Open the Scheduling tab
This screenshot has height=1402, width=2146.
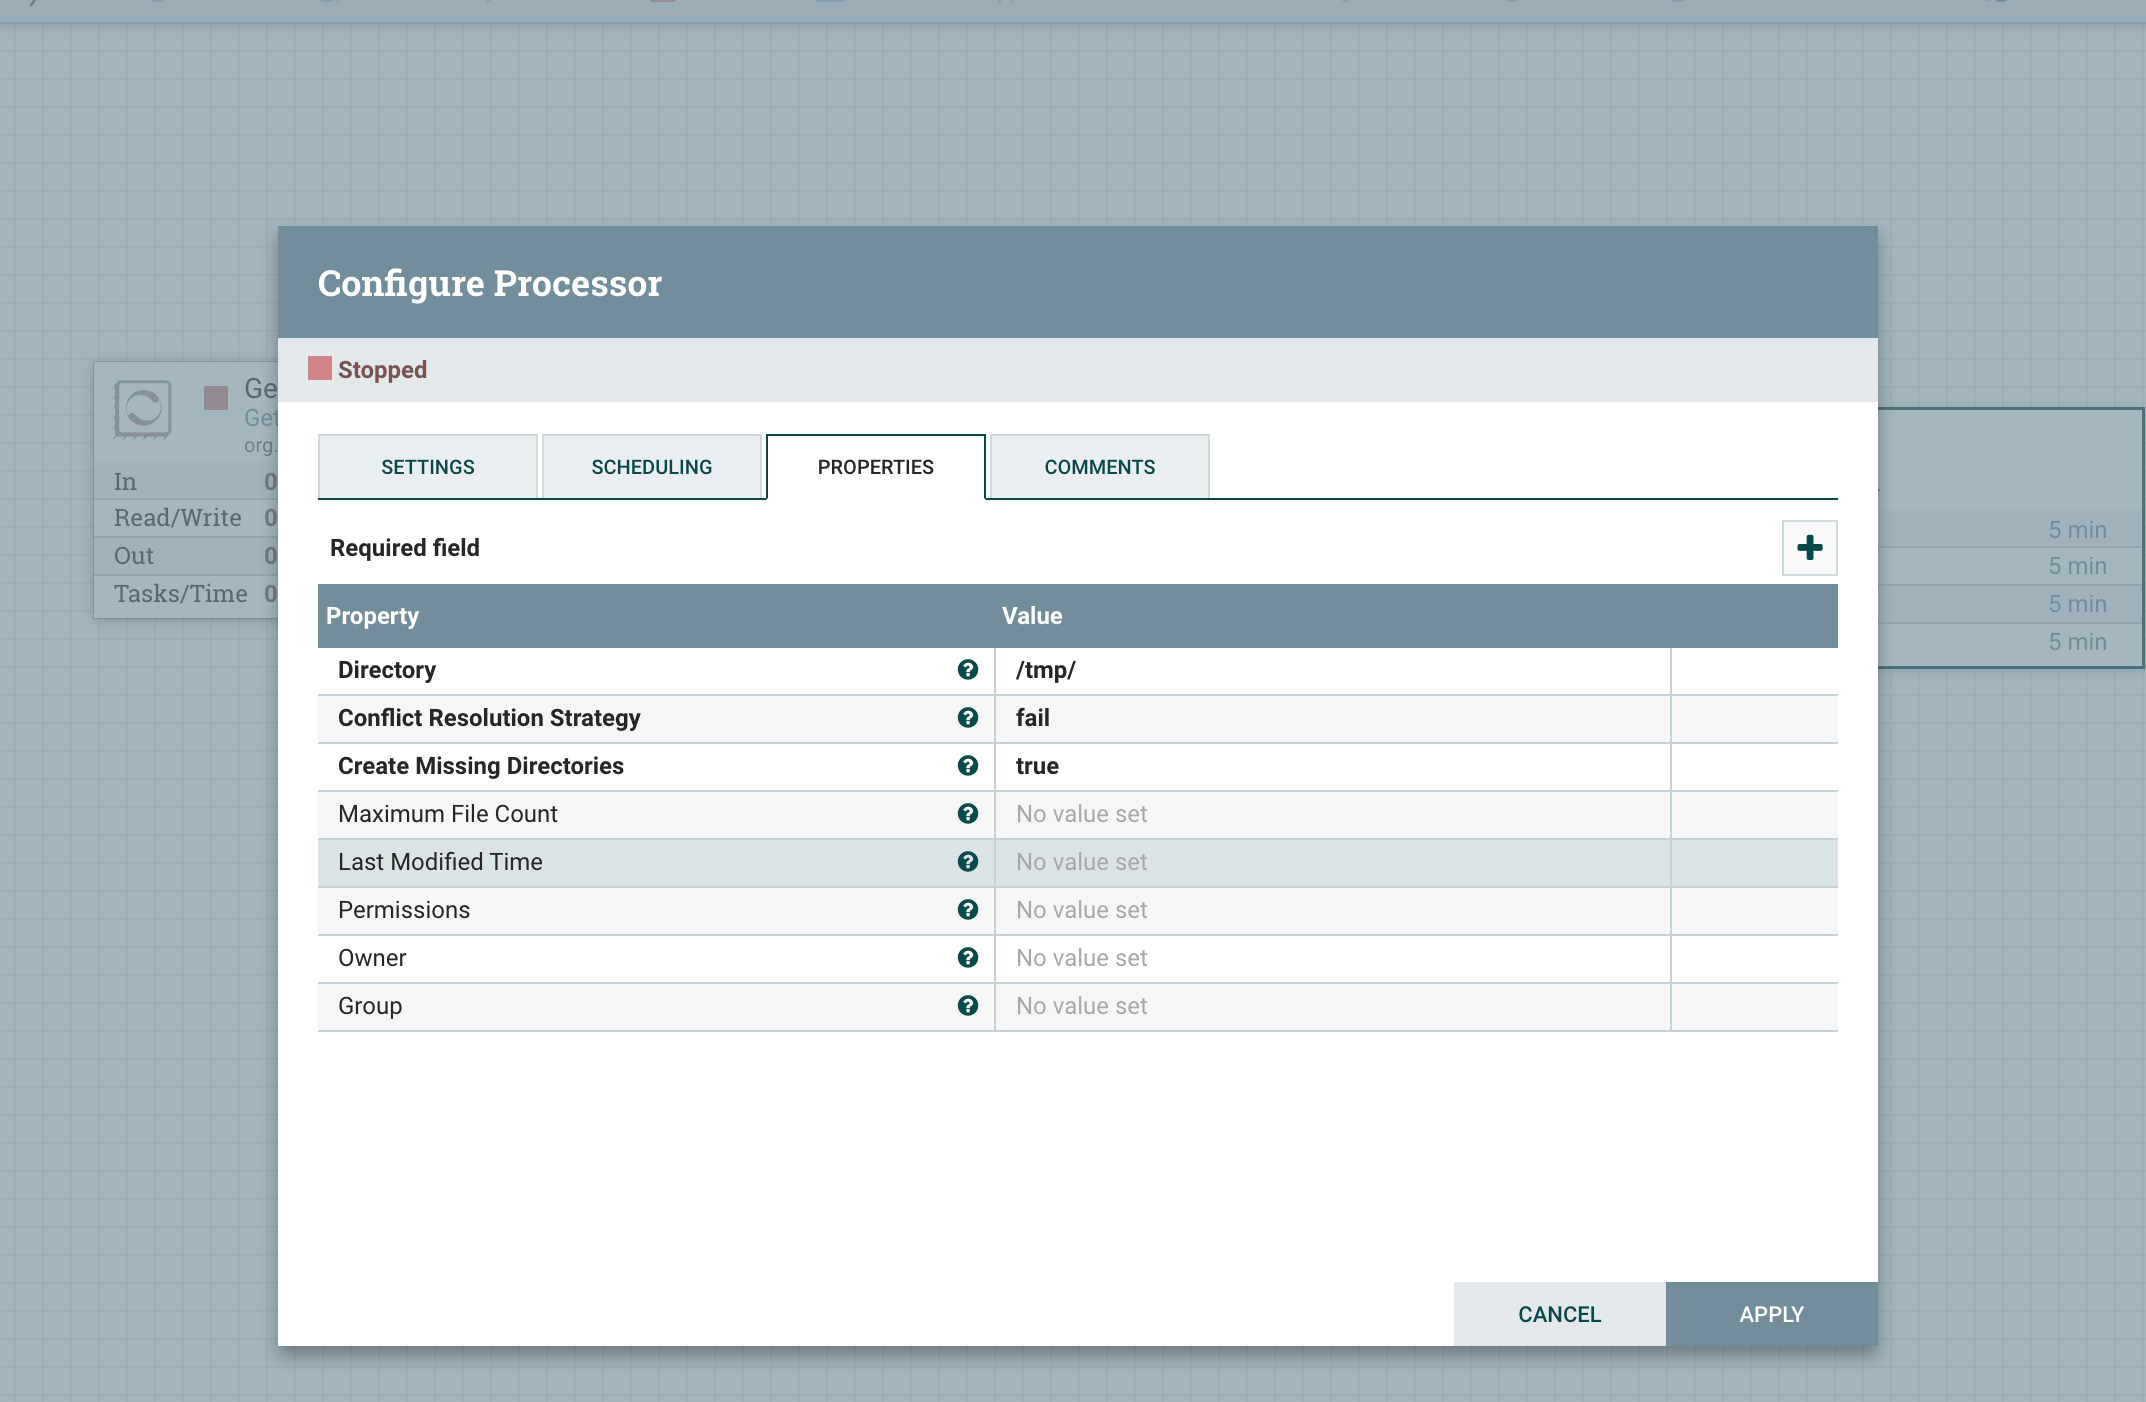pyautogui.click(x=652, y=466)
